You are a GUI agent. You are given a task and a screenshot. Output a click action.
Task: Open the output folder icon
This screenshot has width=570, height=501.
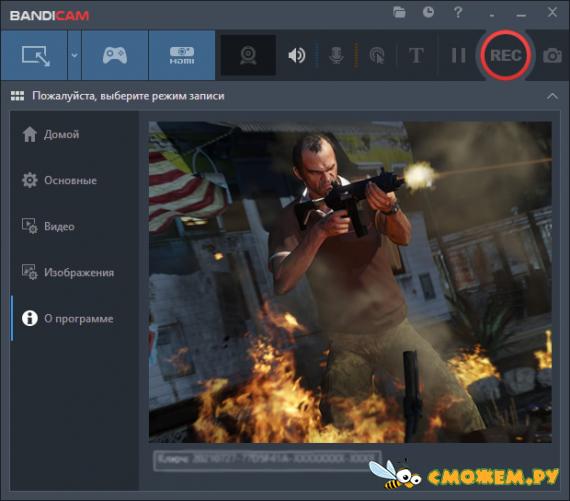point(399,12)
